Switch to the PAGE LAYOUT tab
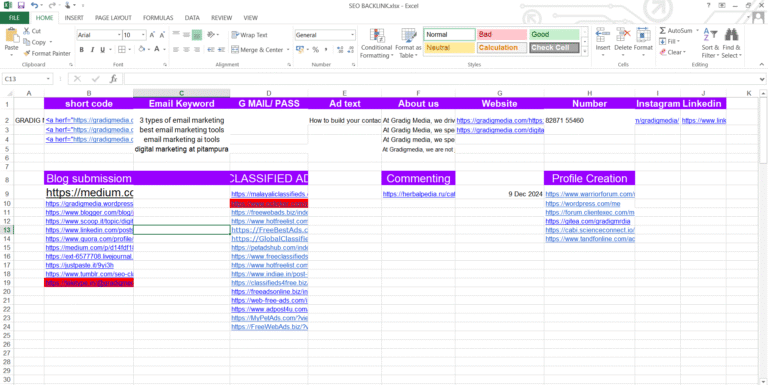768x385 pixels. [113, 18]
